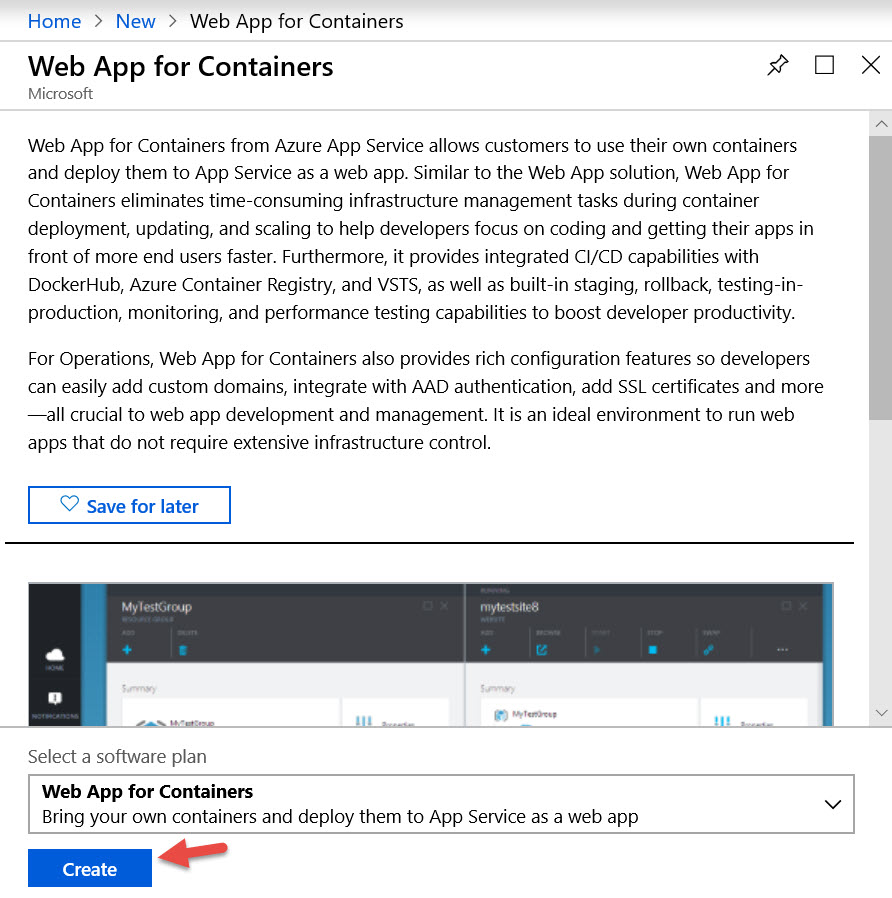Click the scrollbar up arrow
The width and height of the screenshot is (892, 898).
click(881, 123)
